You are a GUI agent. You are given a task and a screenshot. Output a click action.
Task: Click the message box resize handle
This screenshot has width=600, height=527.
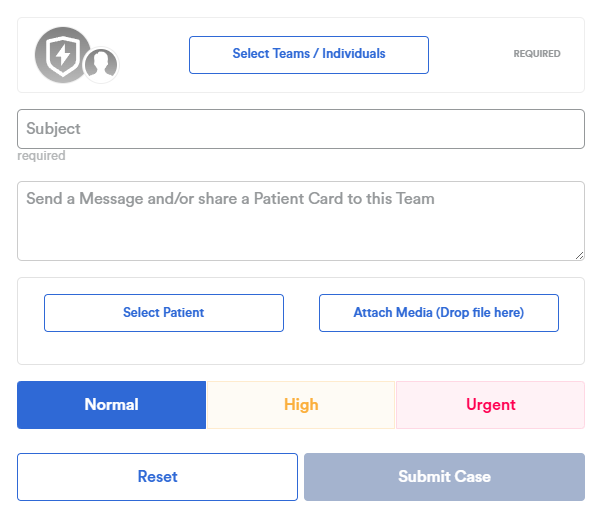(x=579, y=256)
